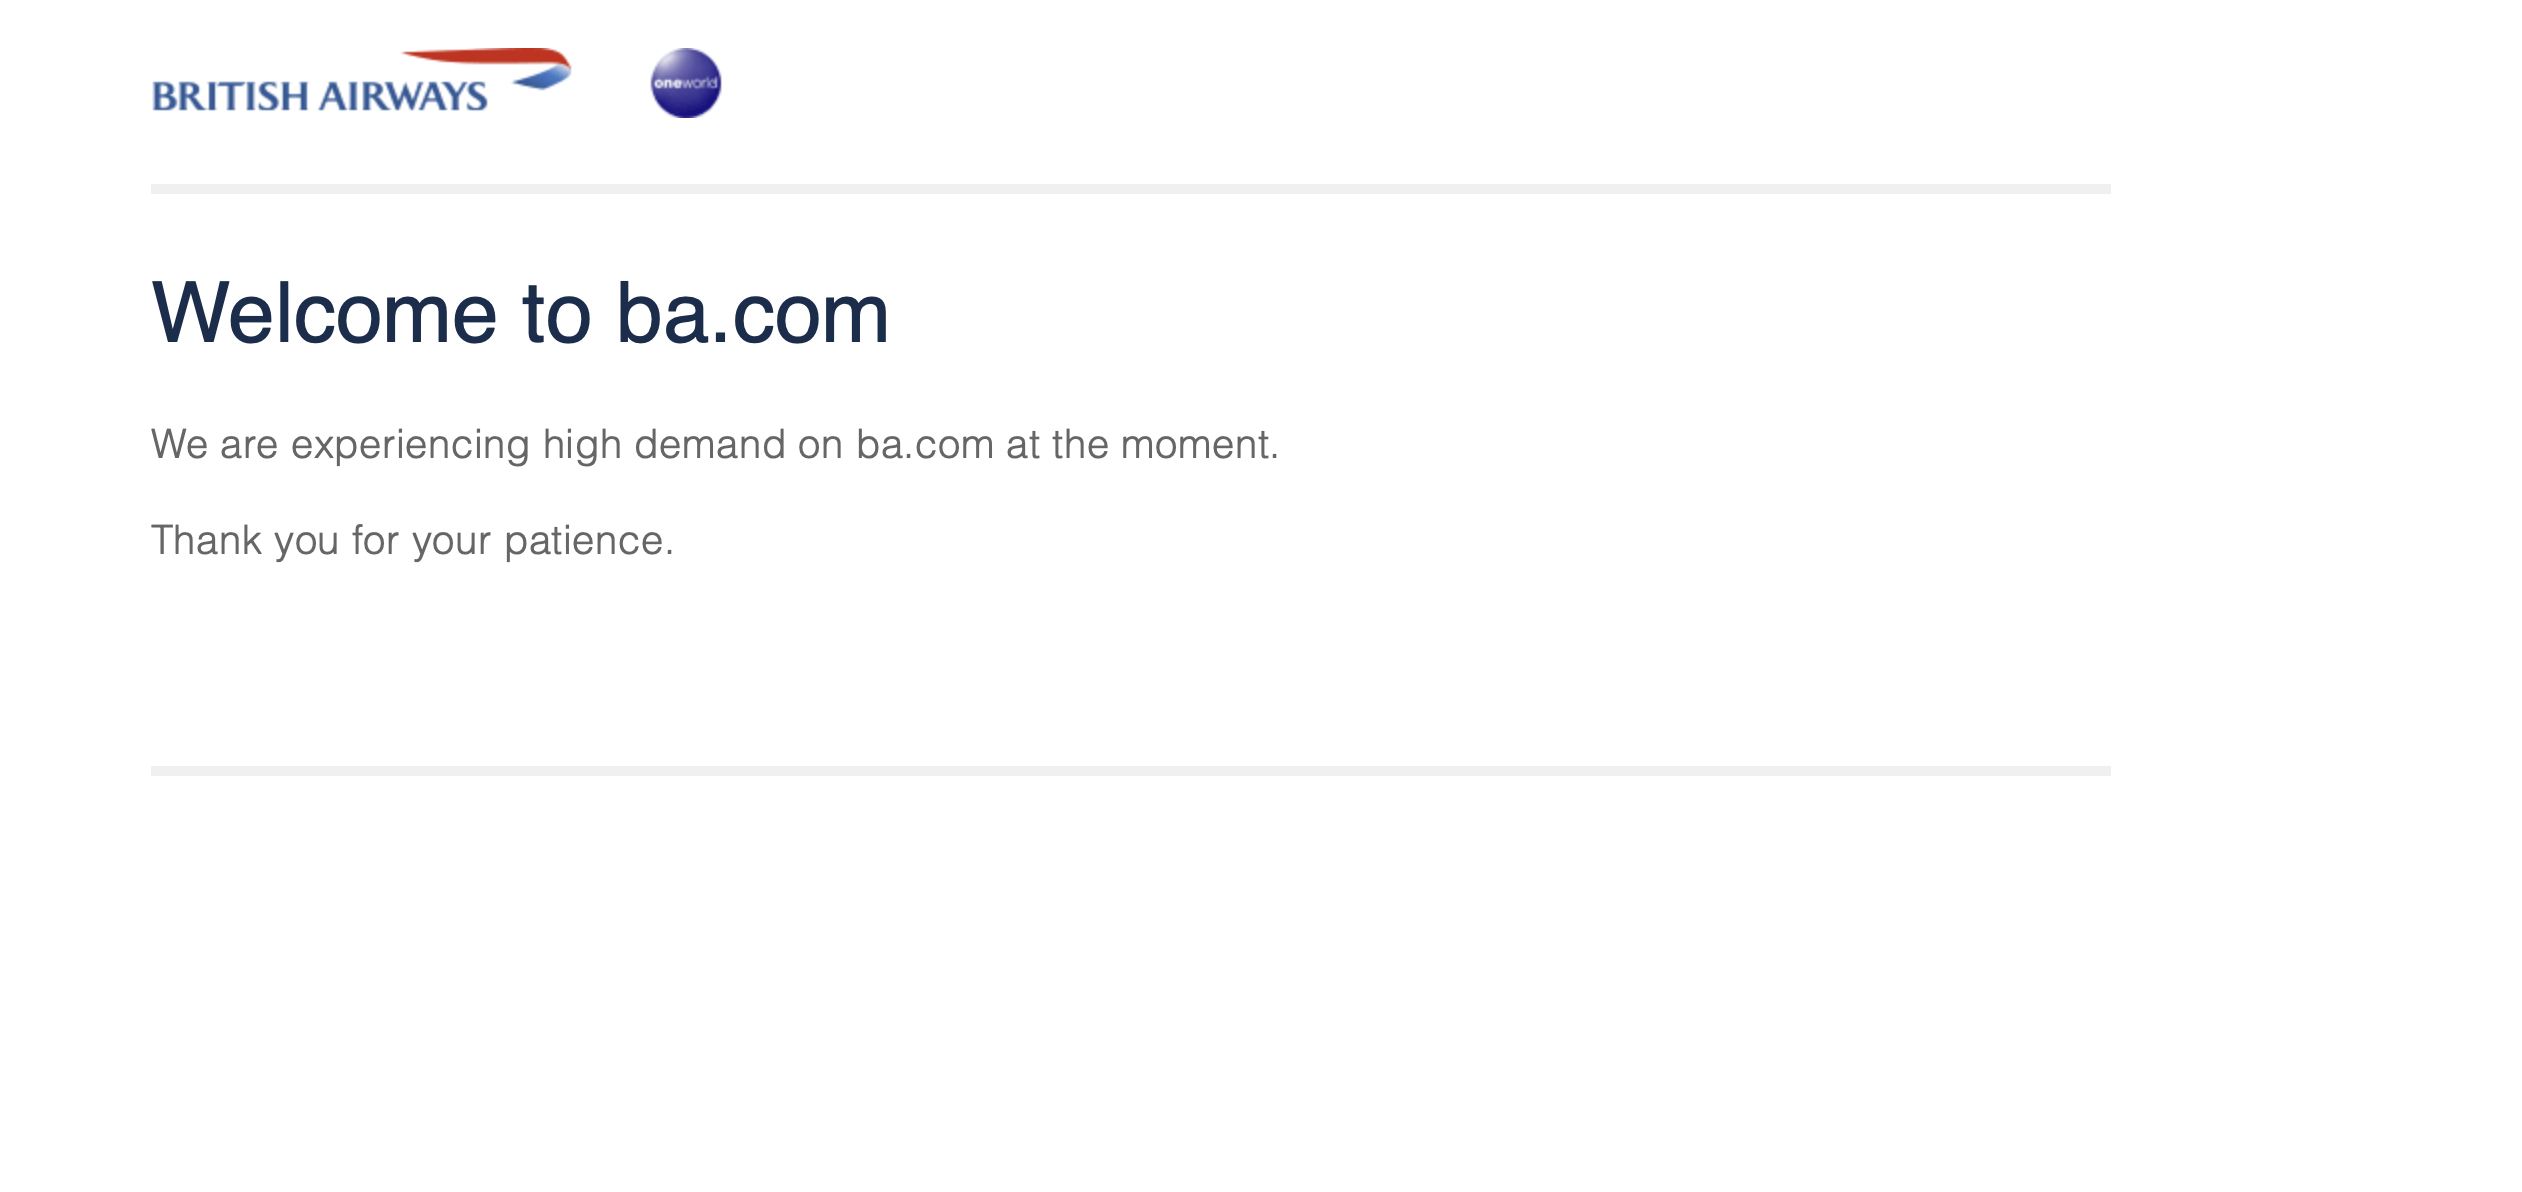The image size is (2522, 1192).
Task: Click 'ba.com' within the high demand sentence
Action: 925,445
